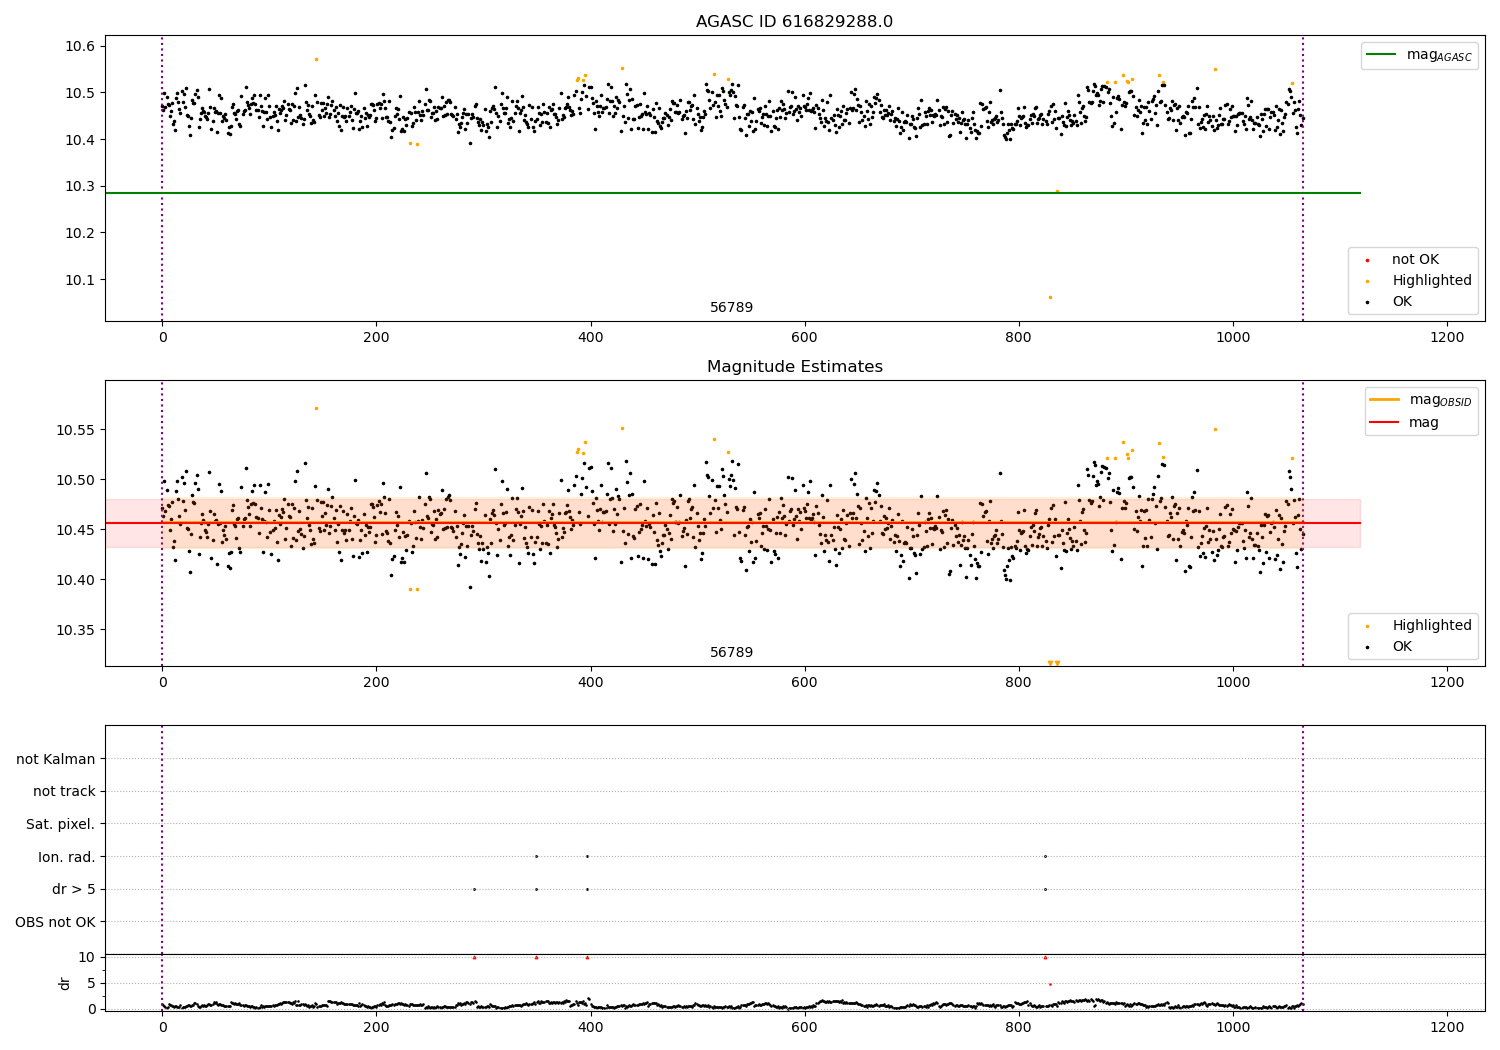Select the orange mag OBSID legend line
This screenshot has width=1500, height=1050.
tap(1385, 400)
